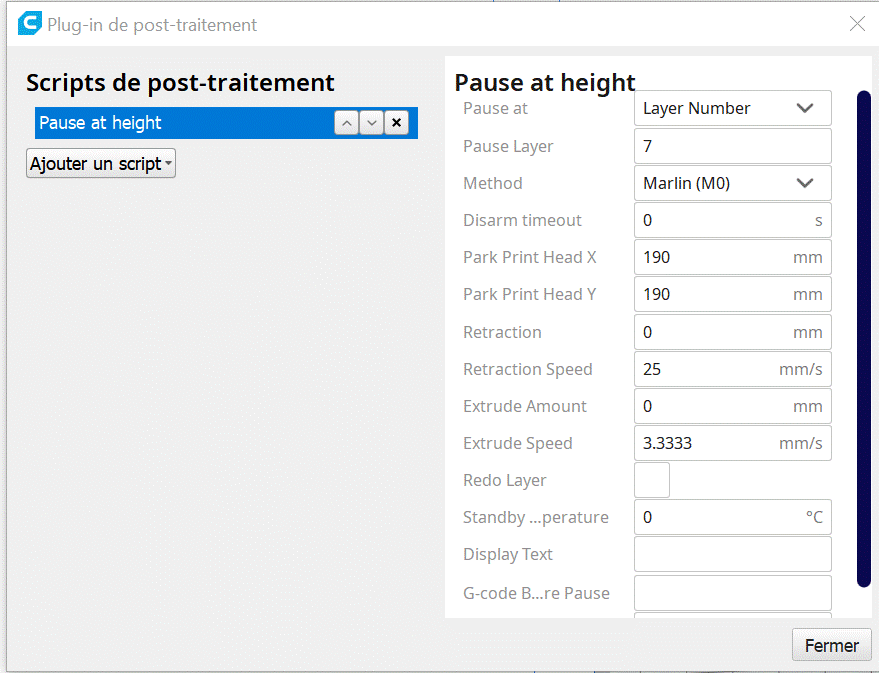Remove the Pause at height script
Screen dimensions: 879x673
coord(397,123)
